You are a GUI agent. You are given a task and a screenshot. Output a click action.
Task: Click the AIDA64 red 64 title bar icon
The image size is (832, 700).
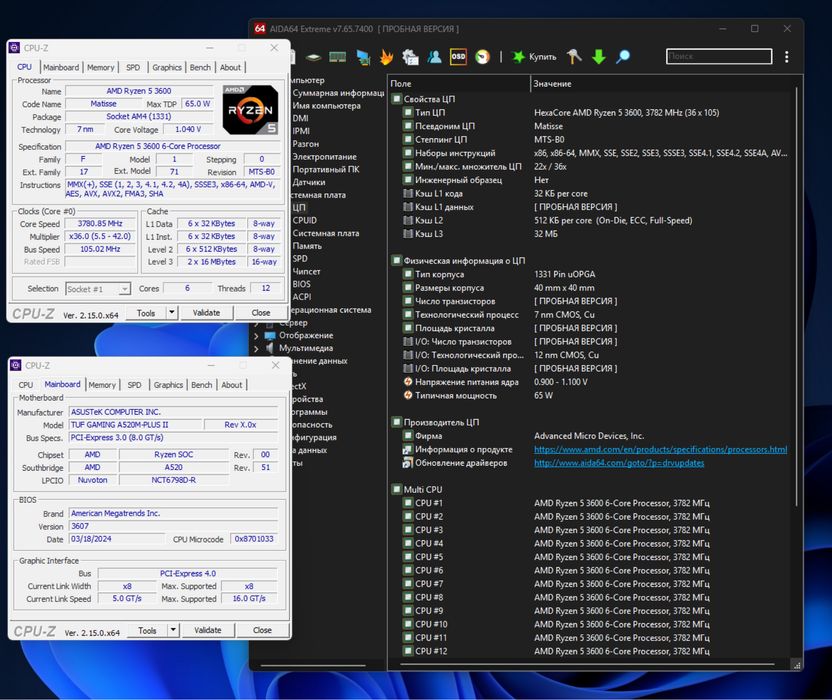pos(259,29)
